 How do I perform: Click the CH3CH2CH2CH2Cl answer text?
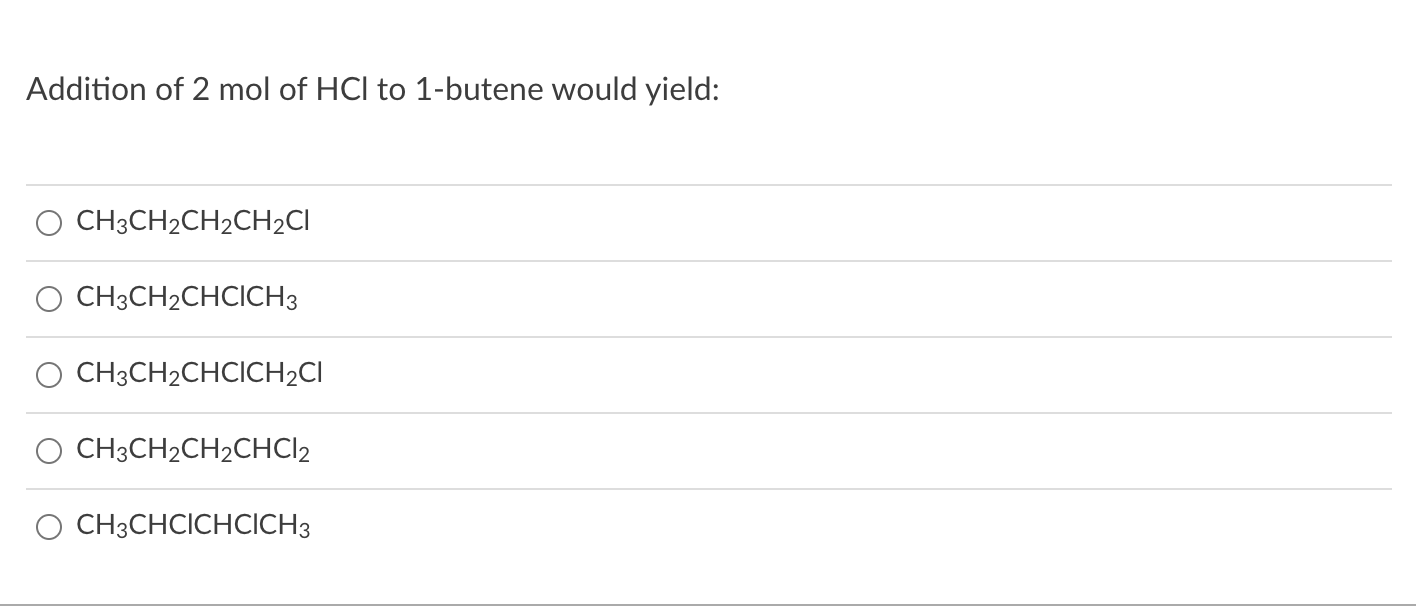[193, 222]
